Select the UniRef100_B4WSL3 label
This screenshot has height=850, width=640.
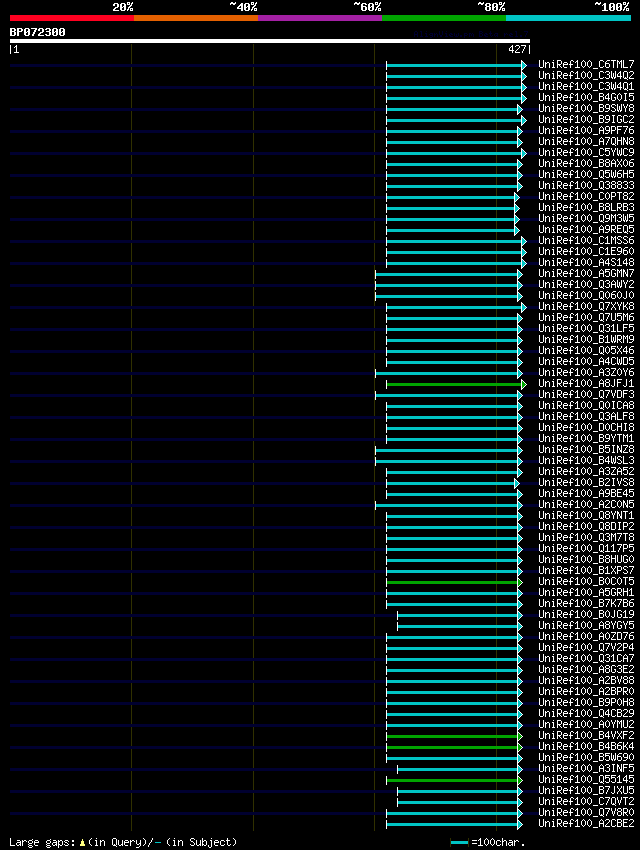tap(586, 460)
